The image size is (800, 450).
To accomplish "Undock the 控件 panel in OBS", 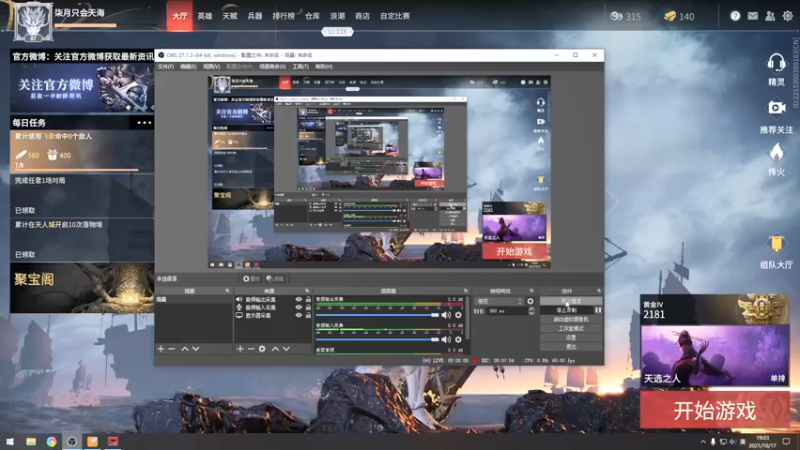I will 599,291.
